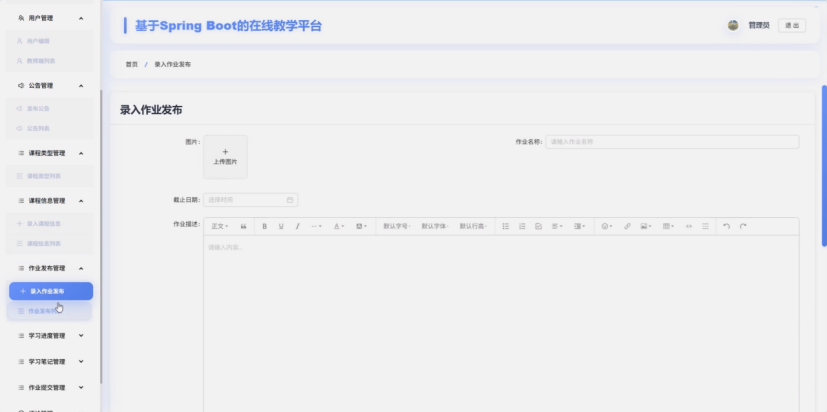Open the emoji picker dropdown
This screenshot has width=827, height=412.
point(607,226)
